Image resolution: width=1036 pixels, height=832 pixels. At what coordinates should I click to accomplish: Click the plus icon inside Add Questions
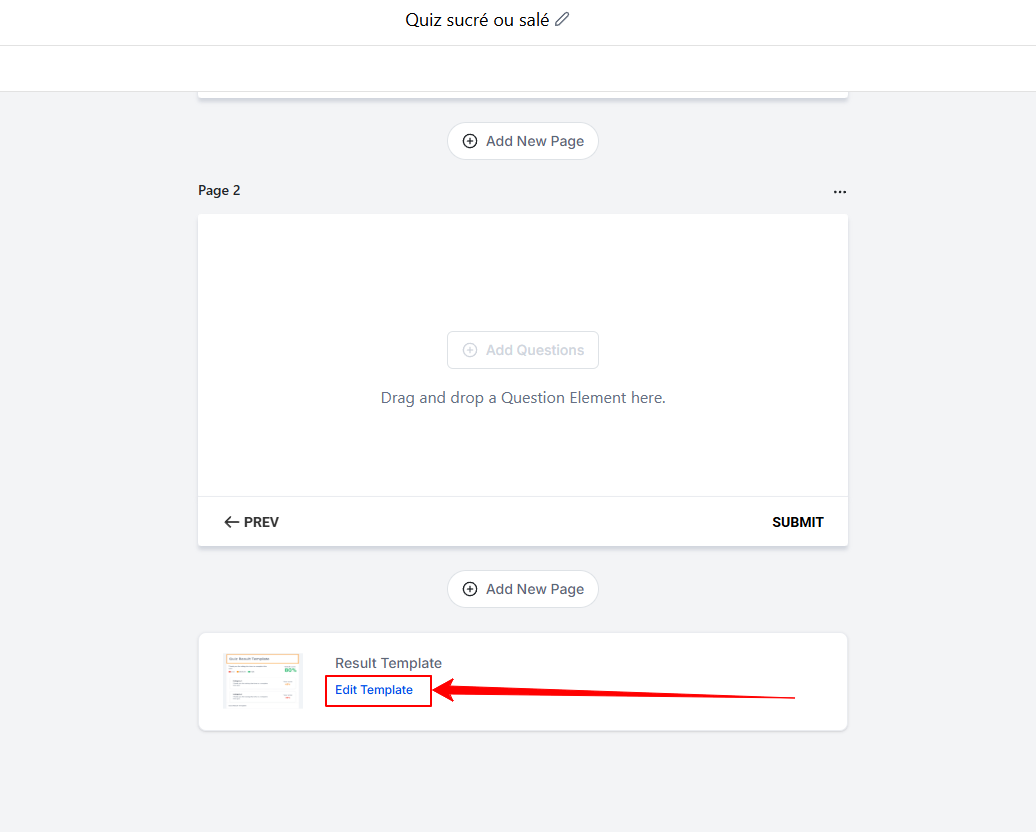pos(470,350)
